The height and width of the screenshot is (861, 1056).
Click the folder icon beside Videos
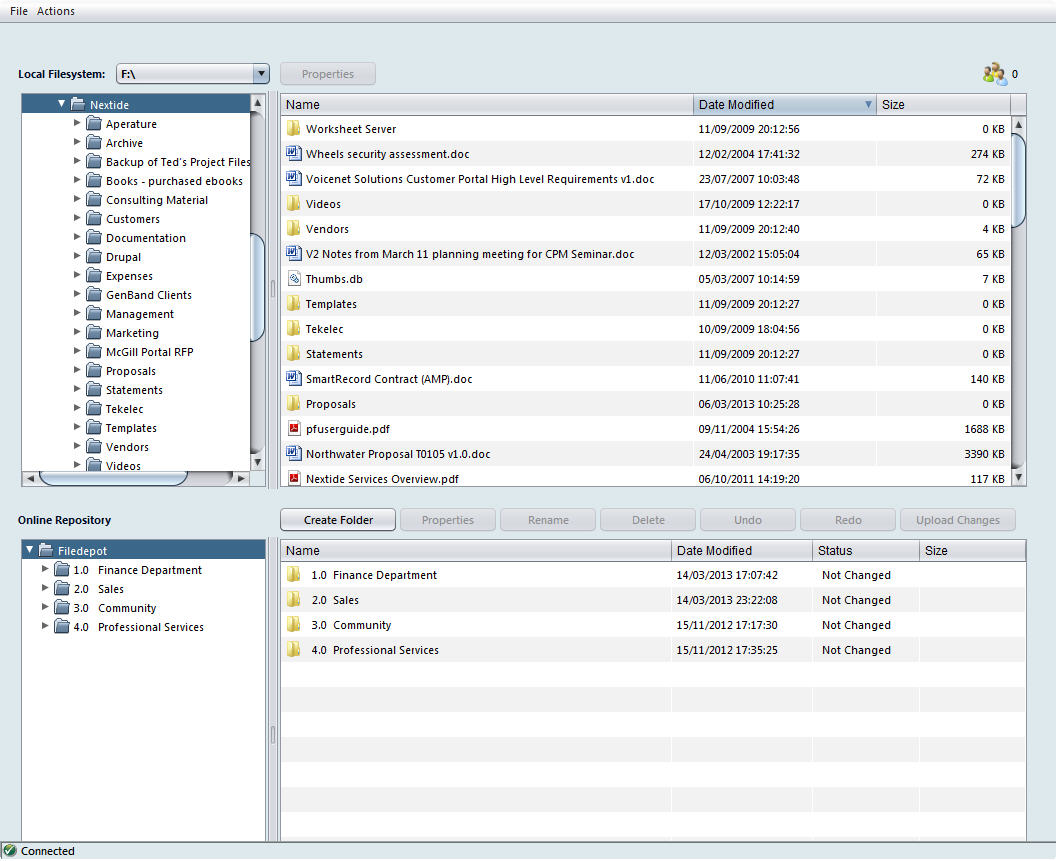(292, 204)
